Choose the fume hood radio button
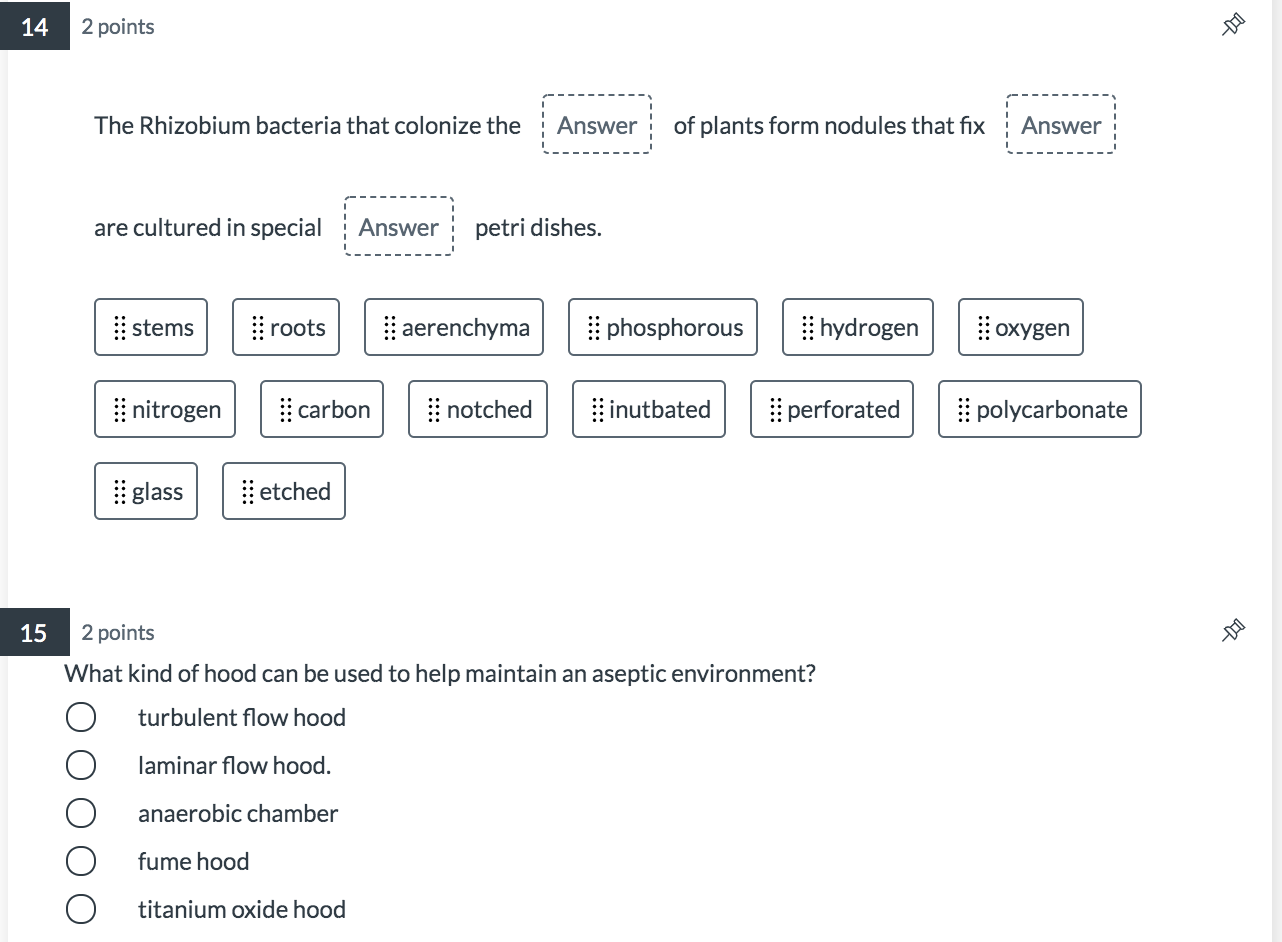Viewport: 1282px width, 942px height. (81, 862)
